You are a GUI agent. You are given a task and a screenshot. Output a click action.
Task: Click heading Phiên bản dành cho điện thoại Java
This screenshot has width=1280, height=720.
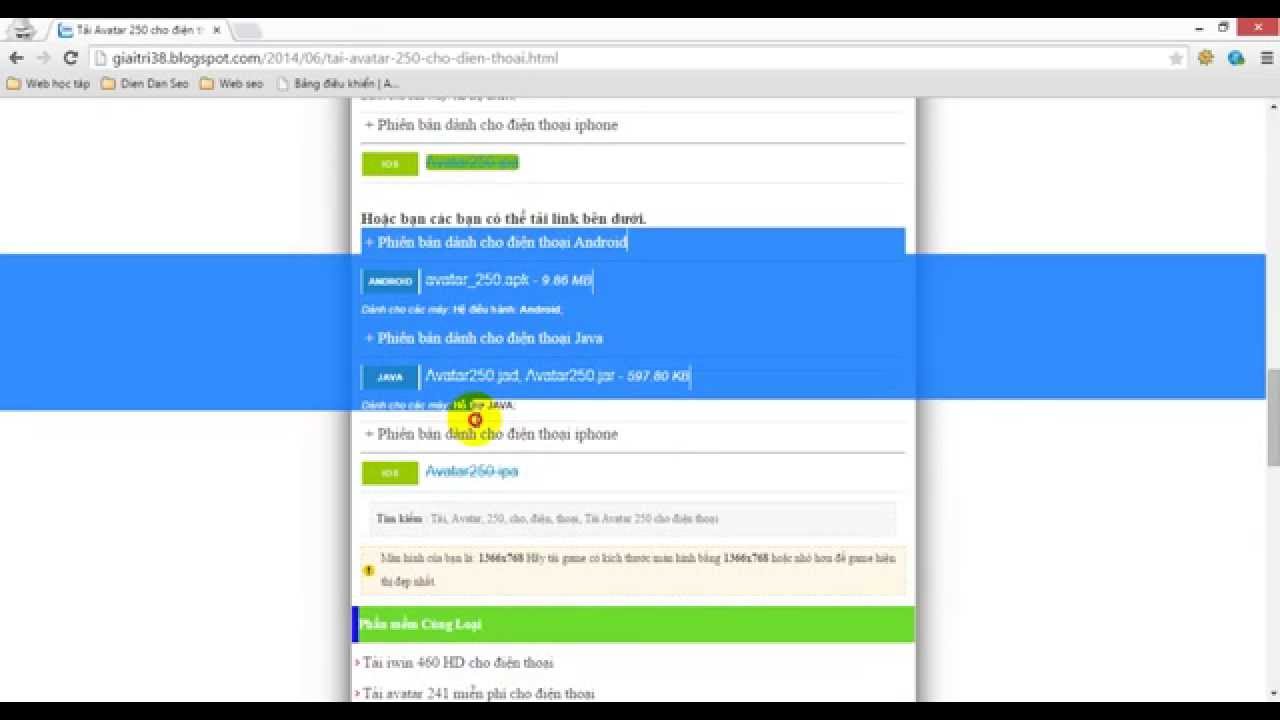(484, 338)
